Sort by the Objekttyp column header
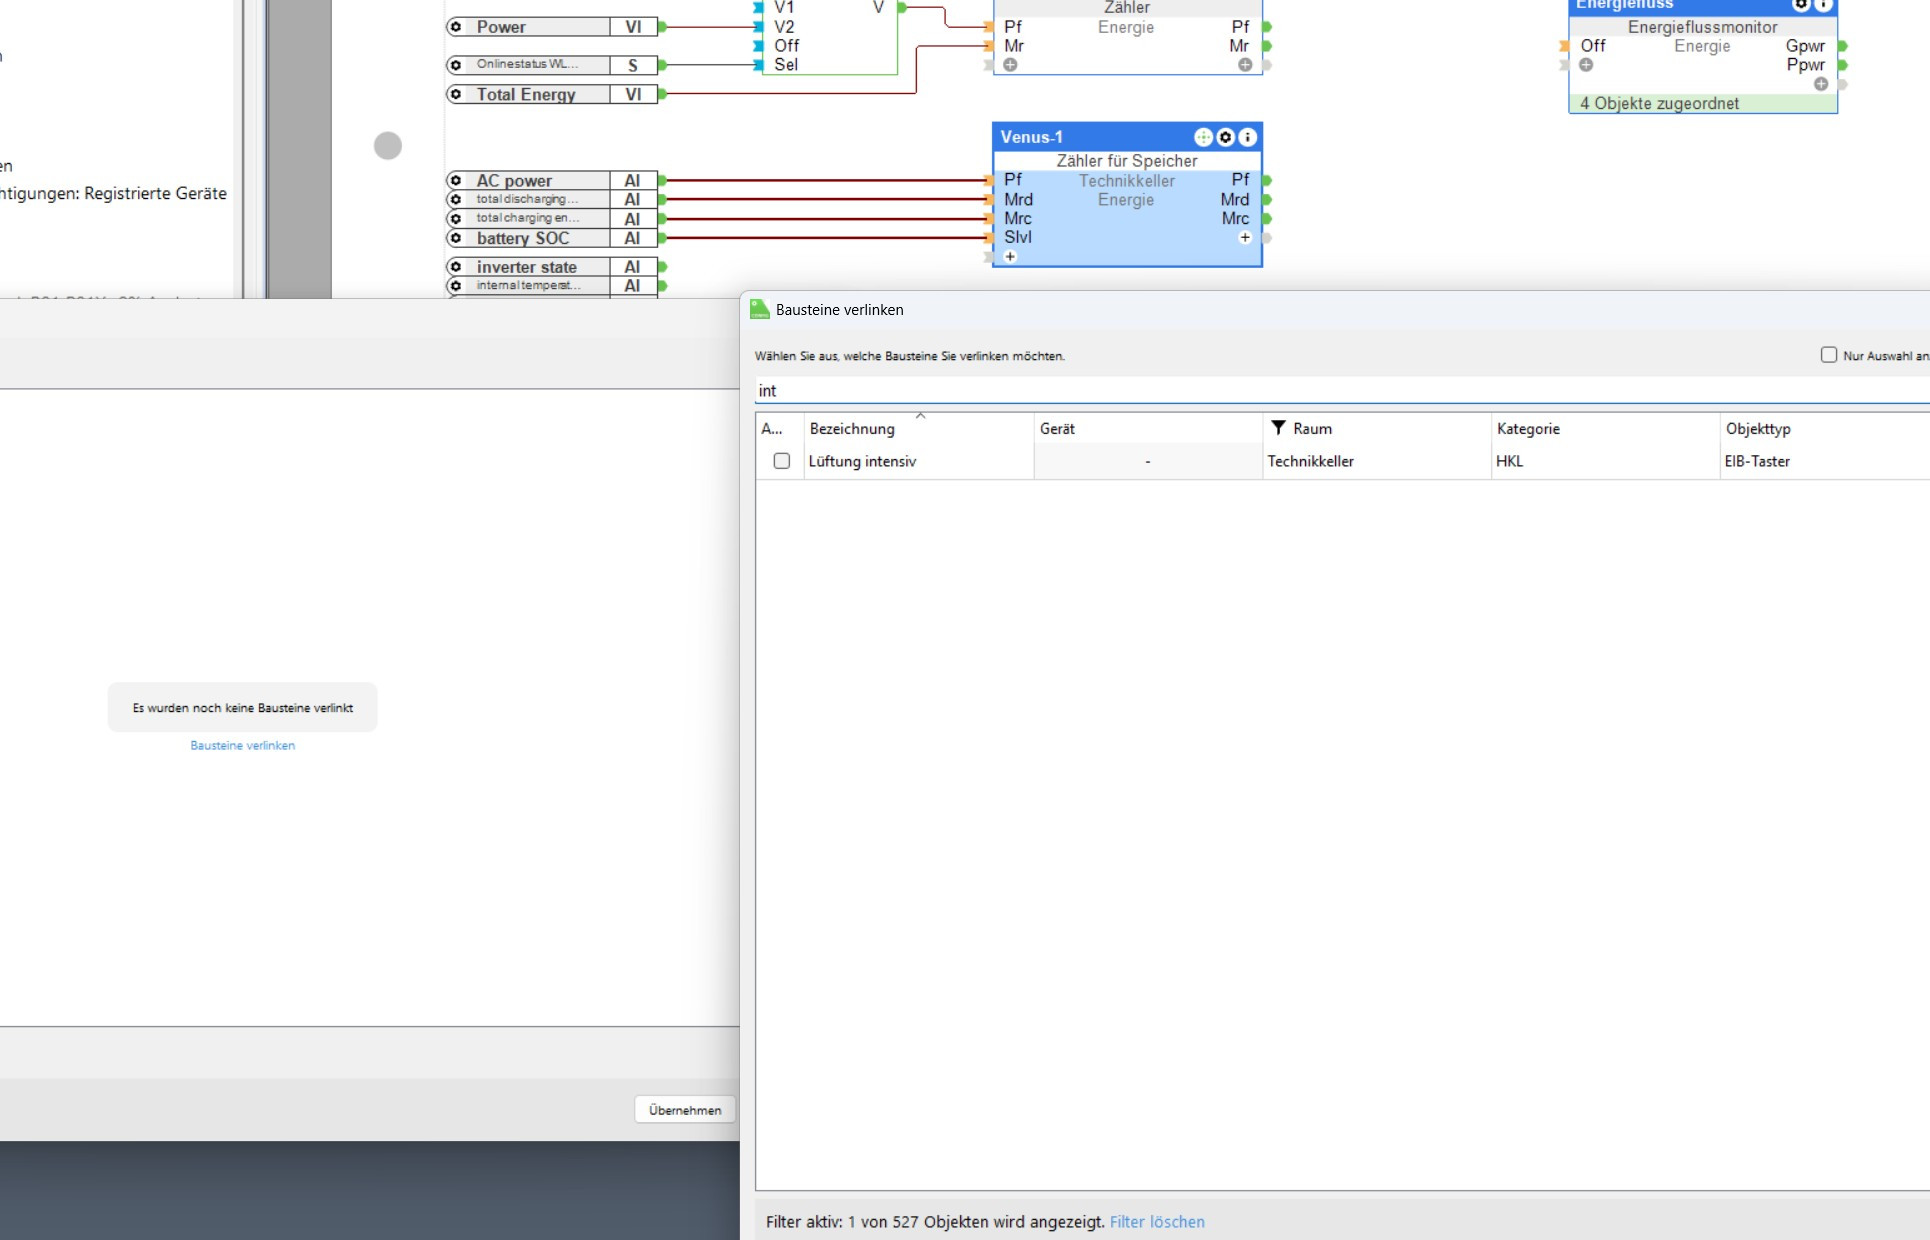The height and width of the screenshot is (1240, 1930). coord(1758,429)
